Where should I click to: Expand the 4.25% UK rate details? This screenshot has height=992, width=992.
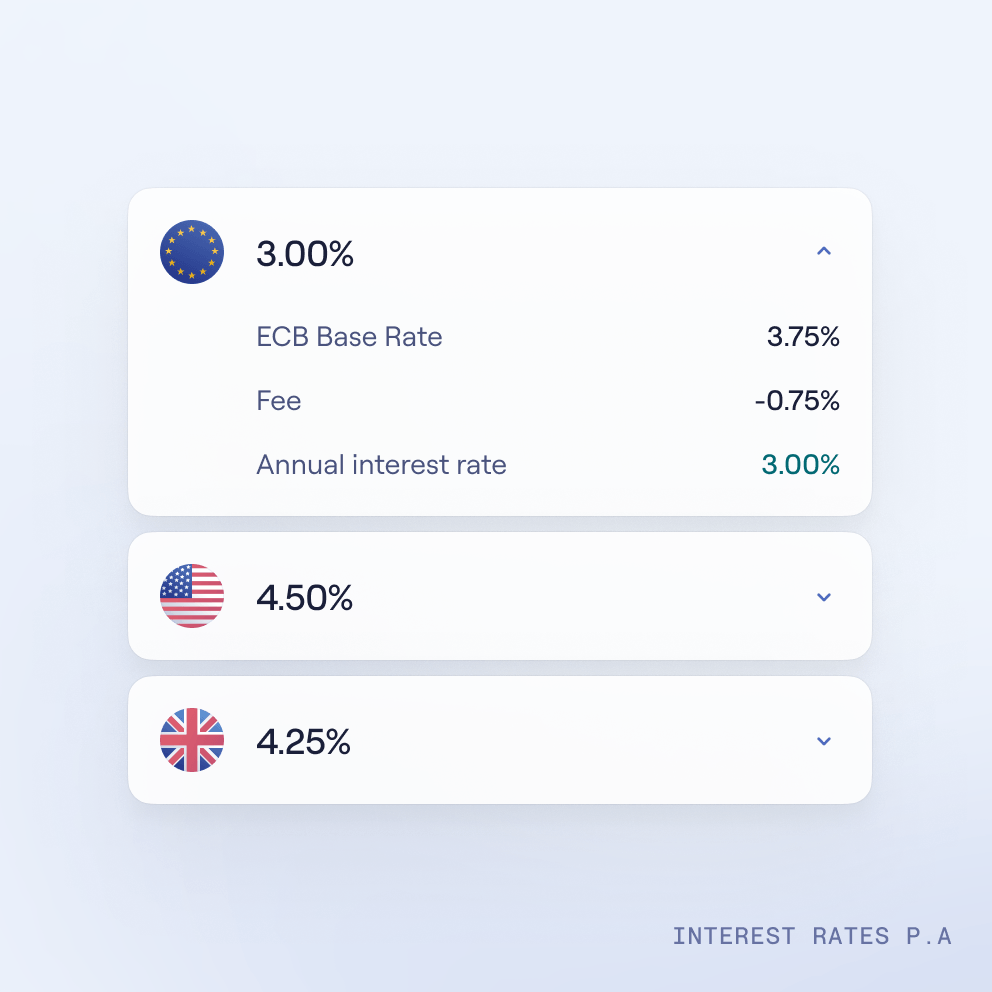tap(823, 741)
